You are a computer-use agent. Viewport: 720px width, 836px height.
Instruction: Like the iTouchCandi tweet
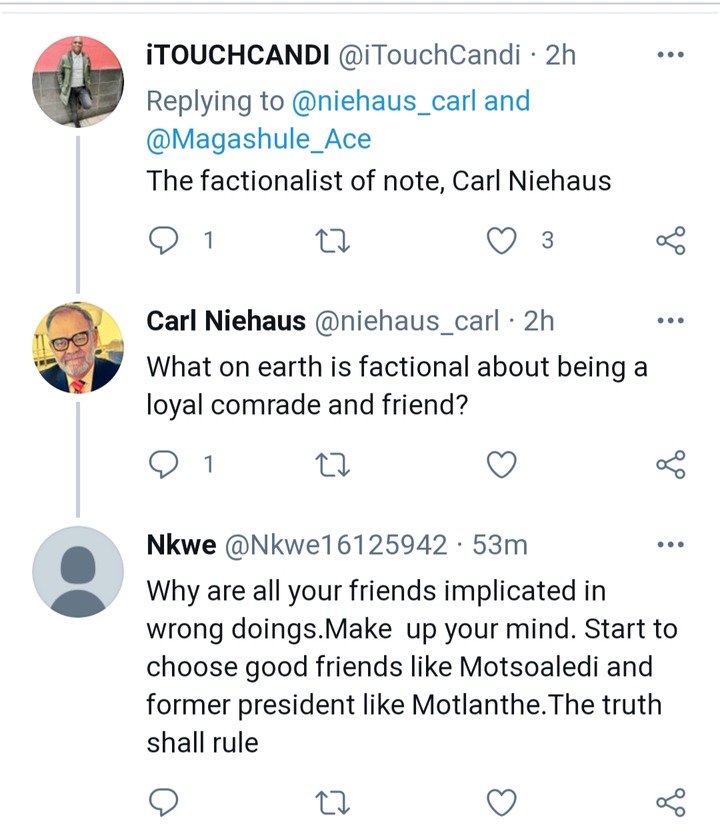click(x=502, y=240)
